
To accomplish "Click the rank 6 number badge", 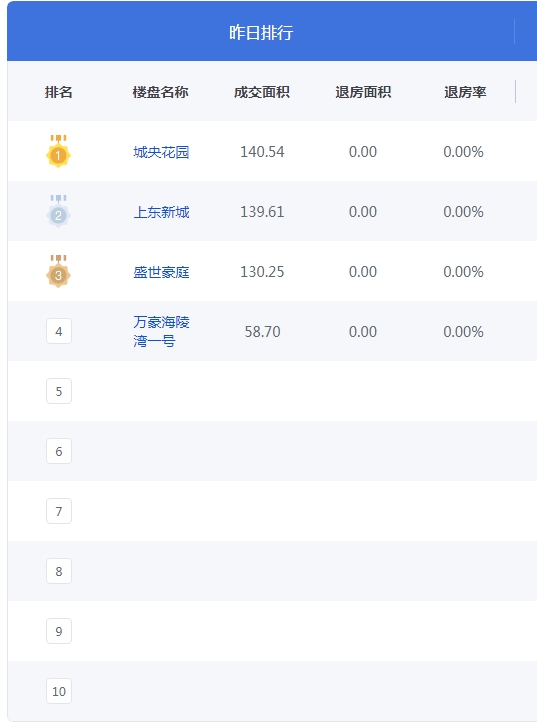I will click(59, 451).
